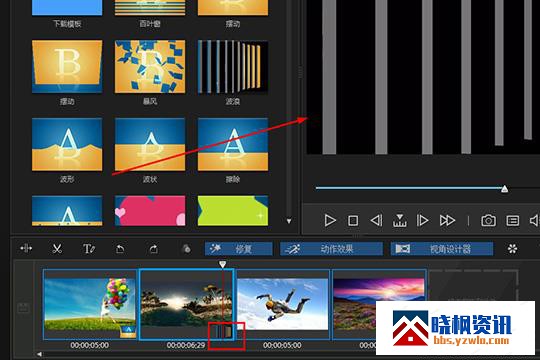Select the 暴风 storm transition thumbnail

click(x=150, y=67)
